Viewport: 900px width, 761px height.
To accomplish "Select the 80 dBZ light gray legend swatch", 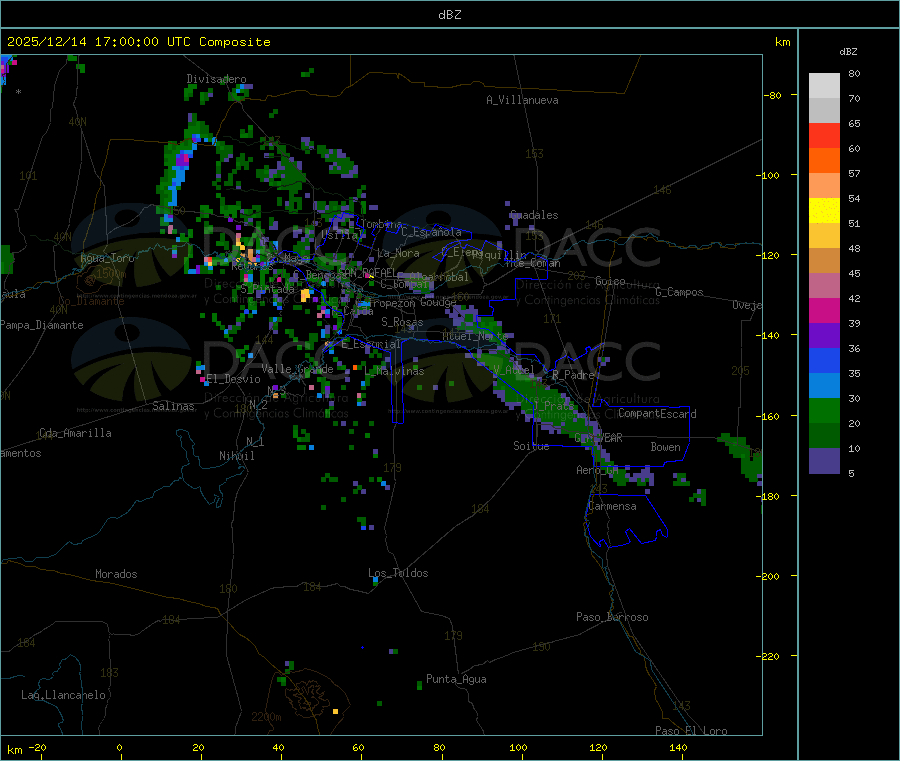I will click(824, 86).
